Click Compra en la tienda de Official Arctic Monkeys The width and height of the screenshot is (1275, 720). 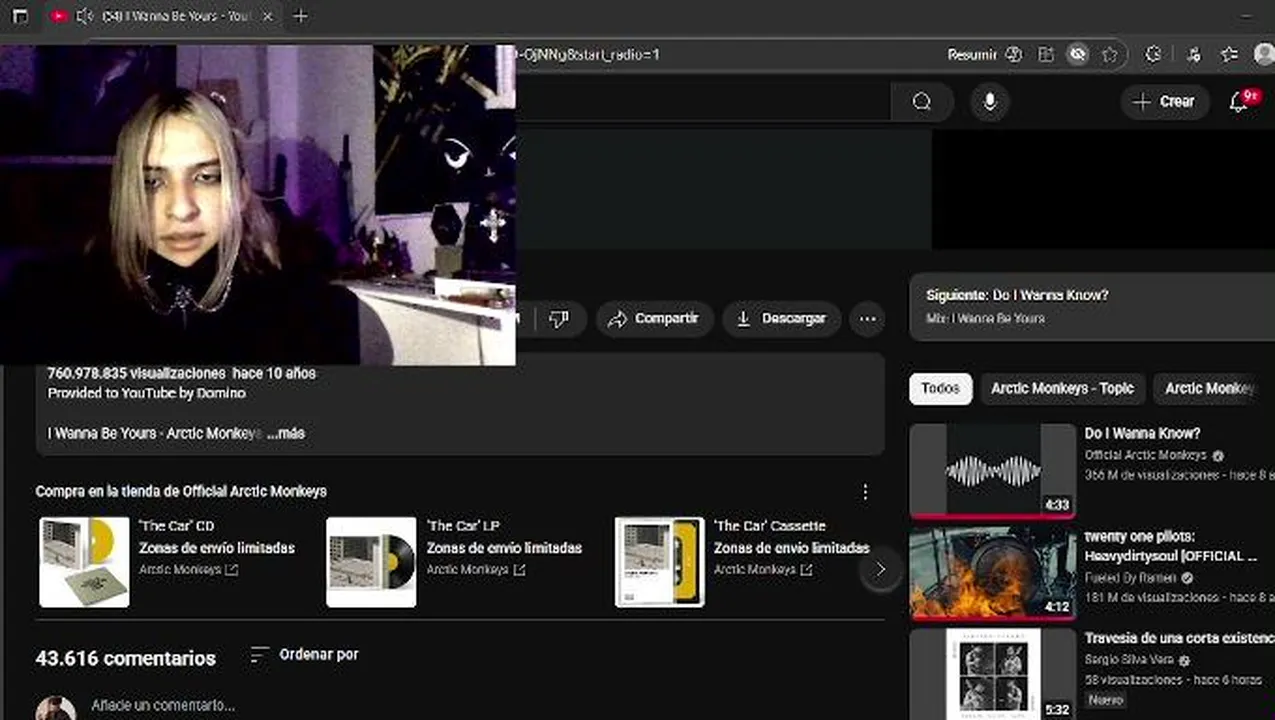[x=181, y=492]
